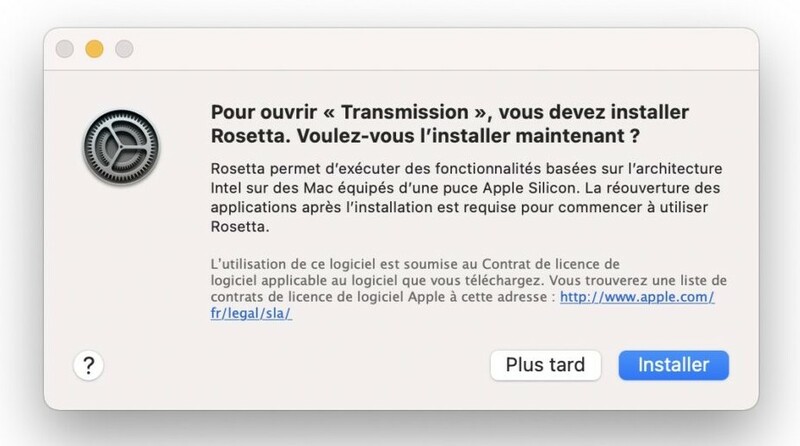
Task: Open help with the question mark button
Action: (x=89, y=366)
